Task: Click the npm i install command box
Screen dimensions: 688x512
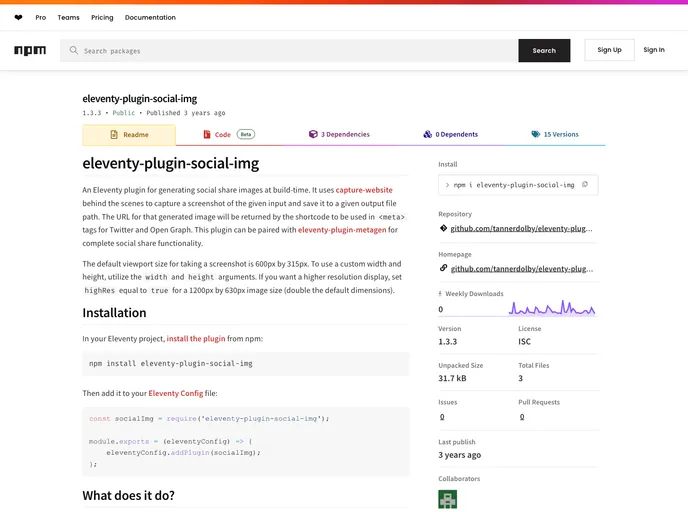Action: pos(518,185)
